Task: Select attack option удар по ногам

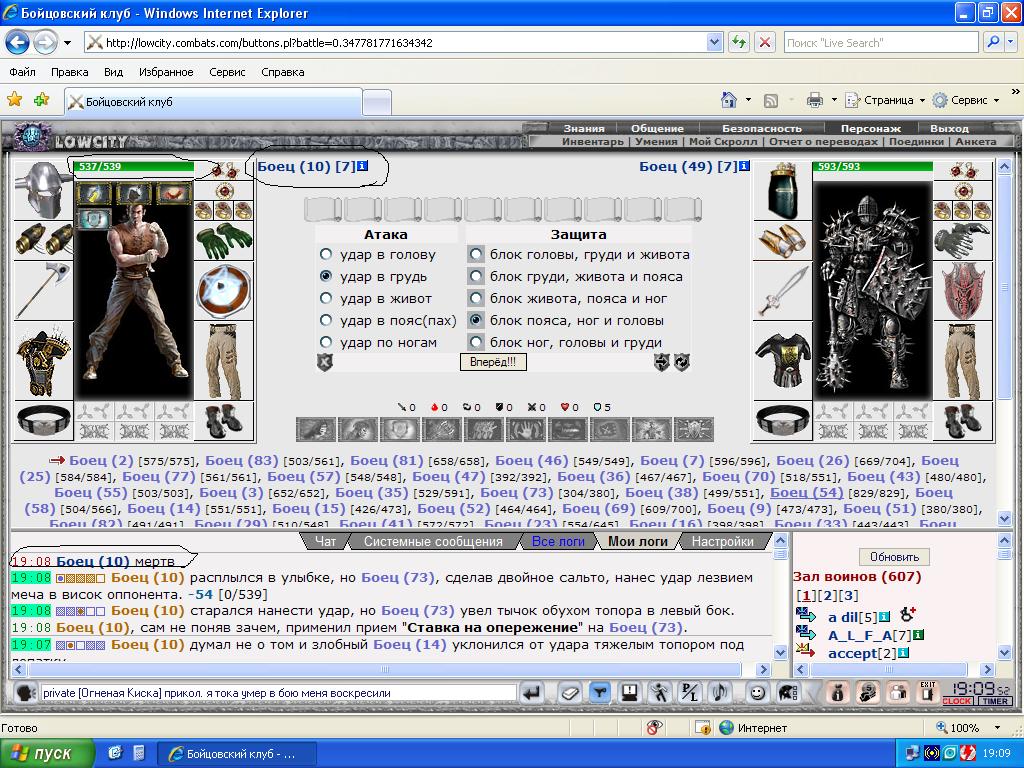Action: pyautogui.click(x=326, y=342)
